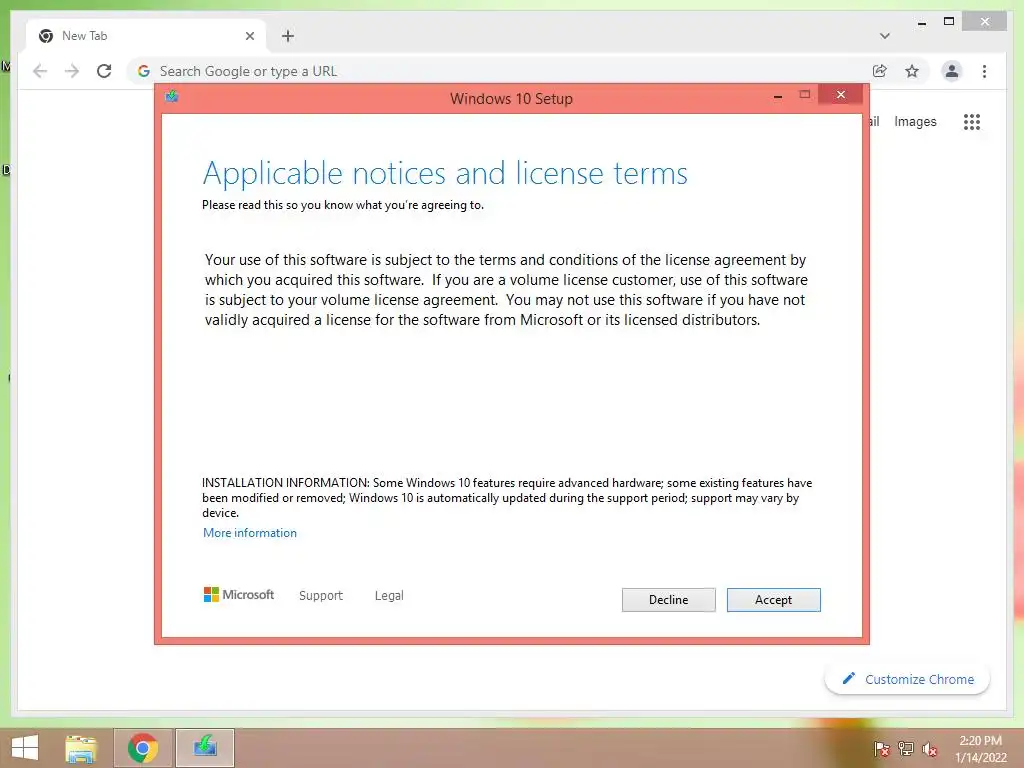Screen dimensions: 1024x768
Task: Click the Microsoft logo in Setup
Action: [239, 594]
